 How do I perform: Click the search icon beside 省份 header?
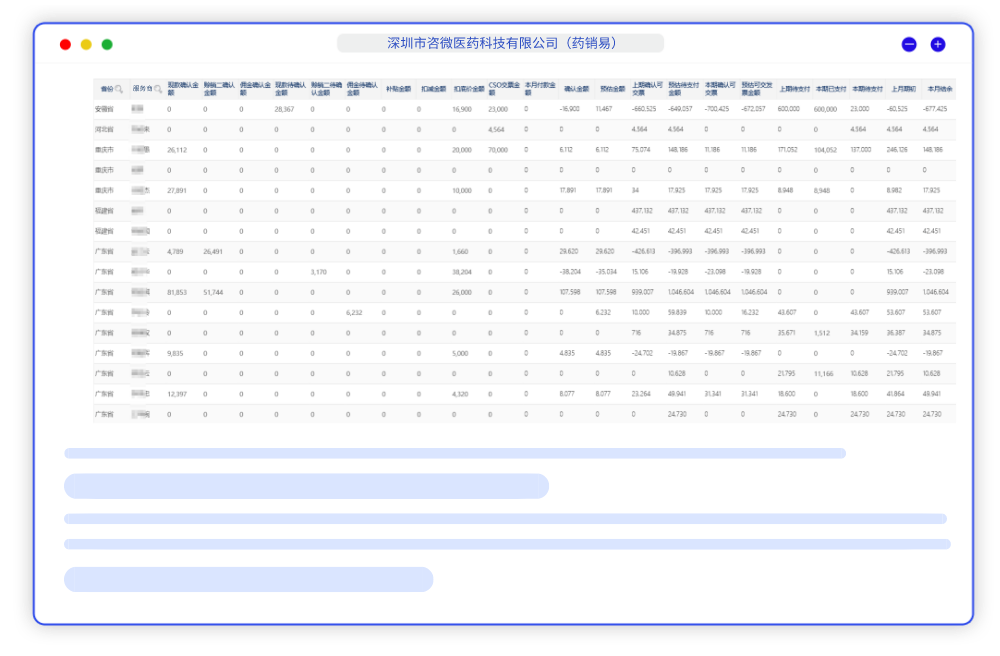119,89
